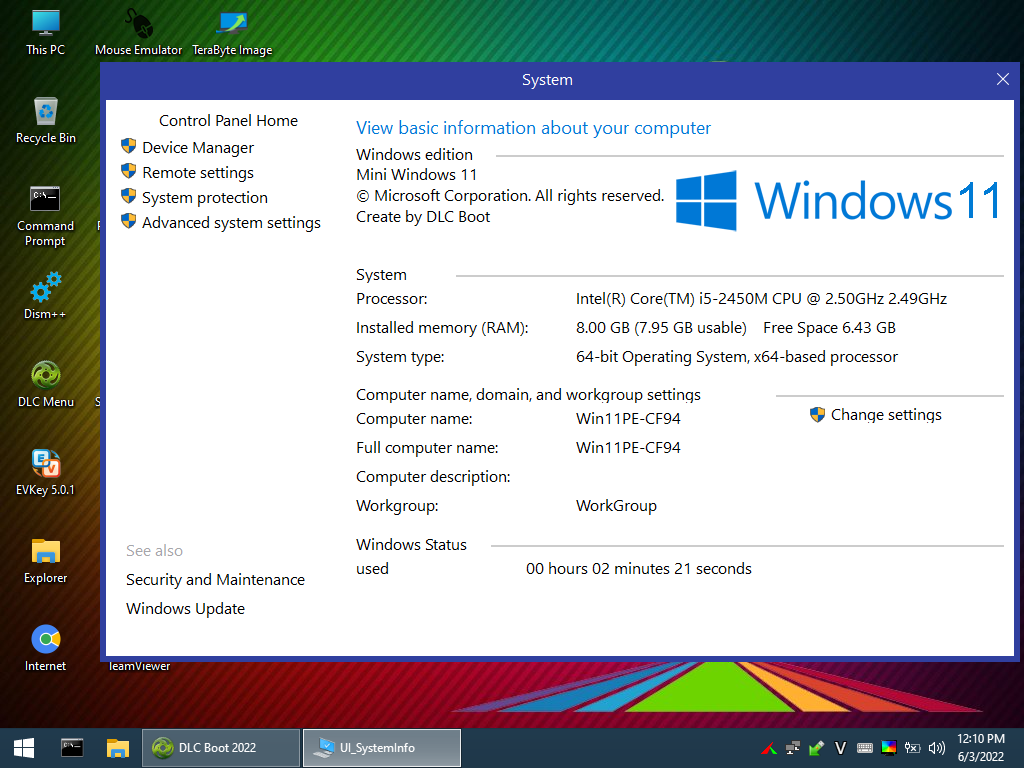This screenshot has height=768, width=1024.
Task: Open This PC desktop icon
Action: [x=46, y=32]
